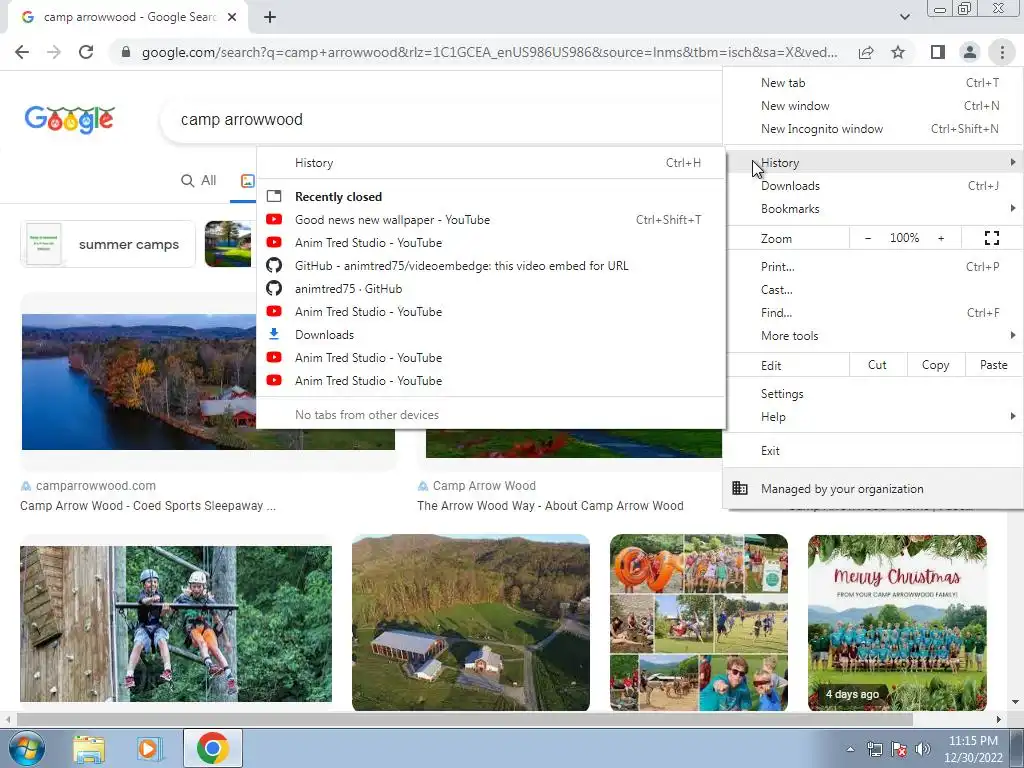The height and width of the screenshot is (768, 1024).
Task: Reopen GitHub animtred75/videoembedge entry
Action: tap(491, 266)
